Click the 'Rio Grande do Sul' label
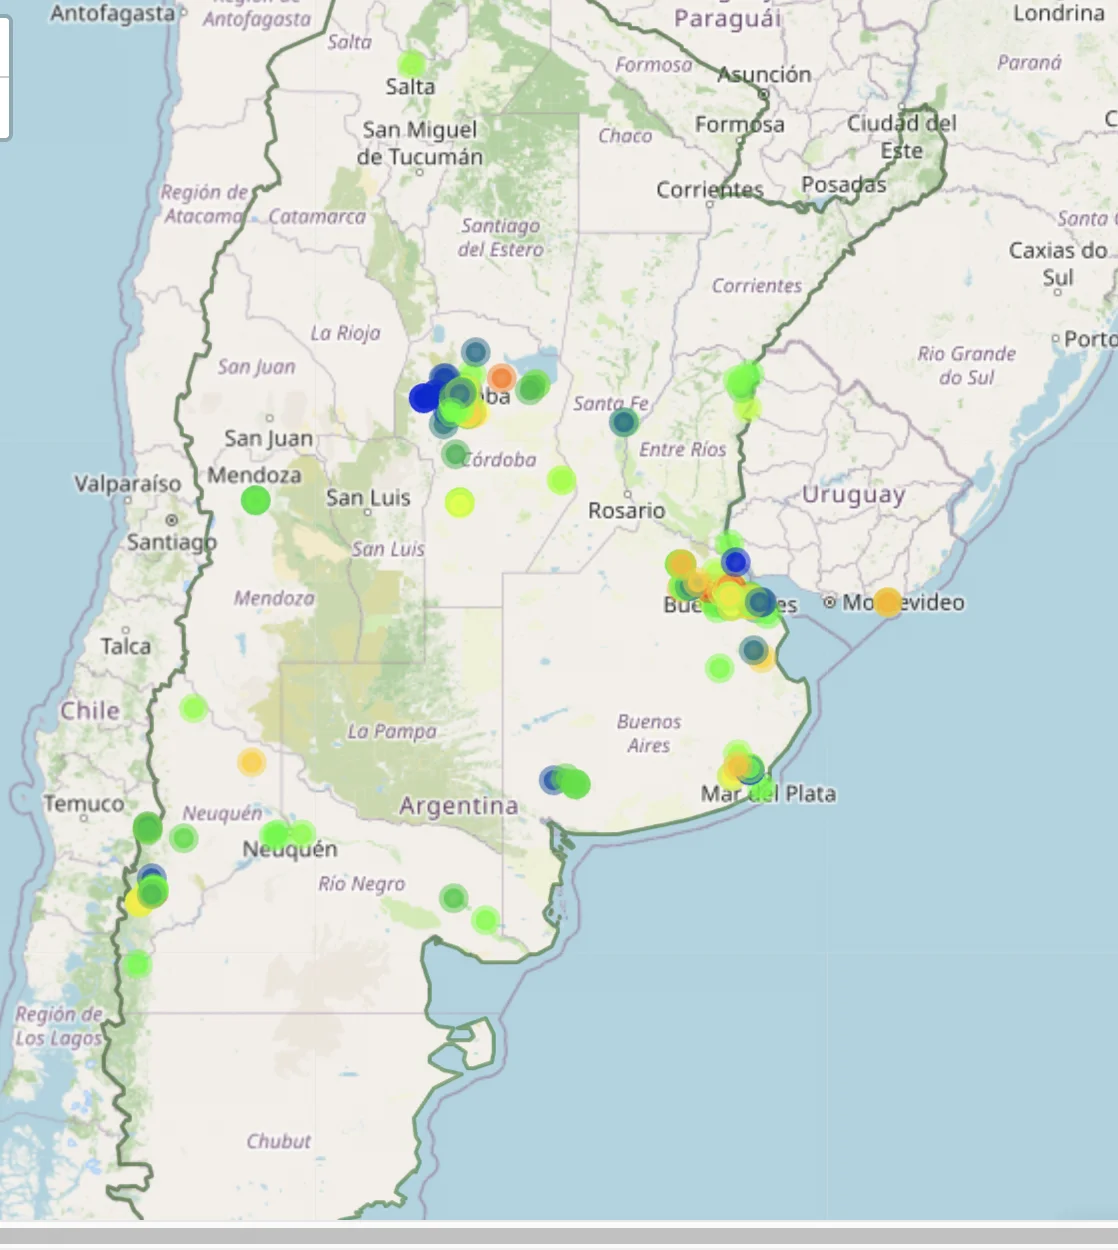The image size is (1118, 1250). 967,365
